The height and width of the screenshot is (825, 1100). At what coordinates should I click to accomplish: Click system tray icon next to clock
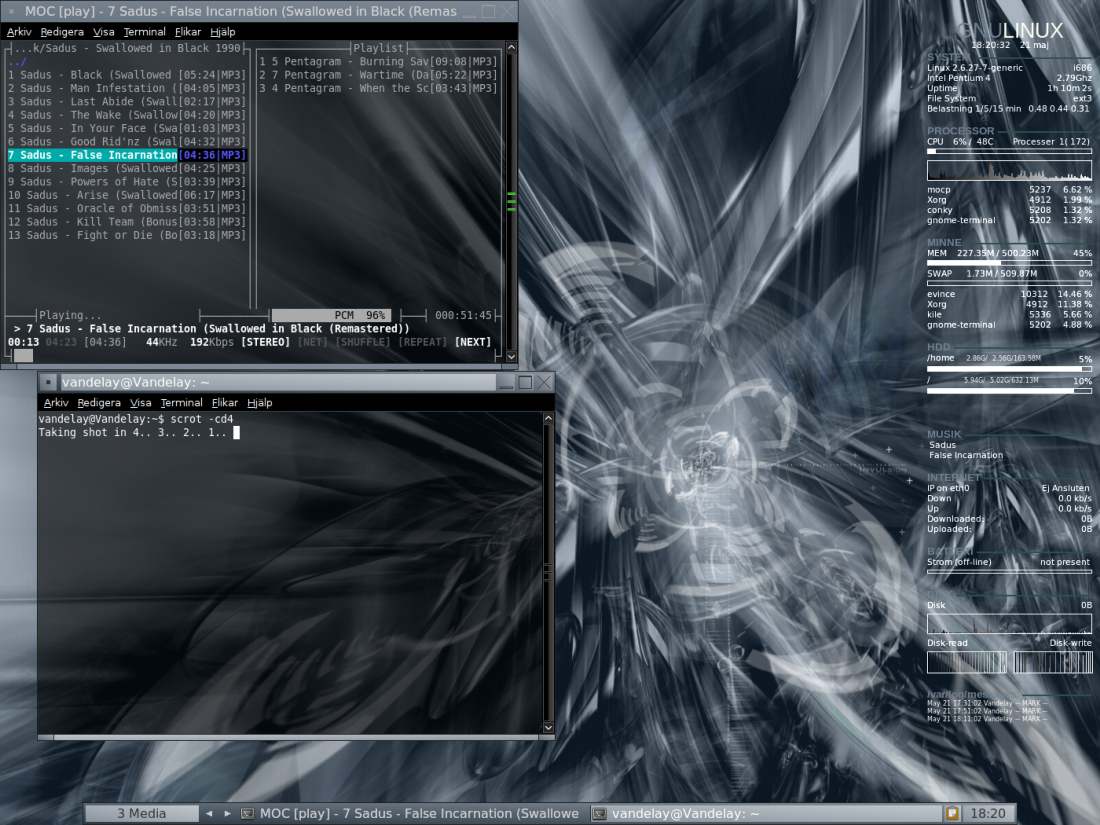952,813
